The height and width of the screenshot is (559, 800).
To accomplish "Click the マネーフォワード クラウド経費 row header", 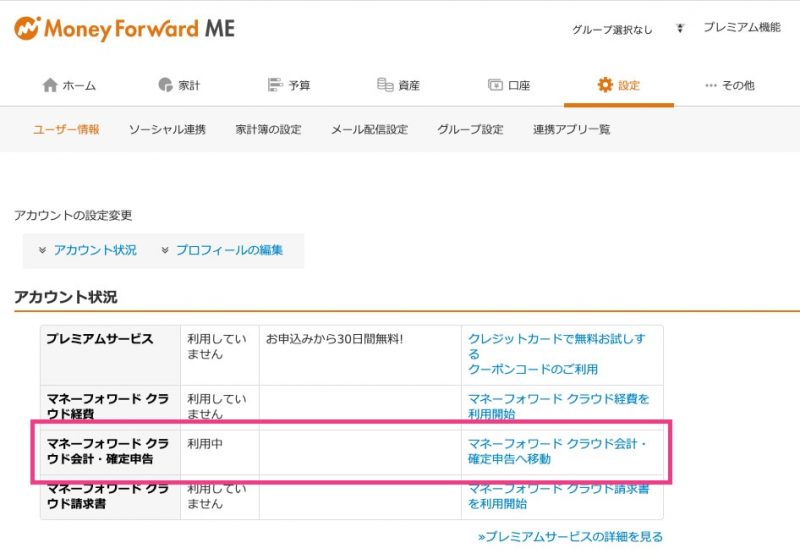I will tap(110, 408).
